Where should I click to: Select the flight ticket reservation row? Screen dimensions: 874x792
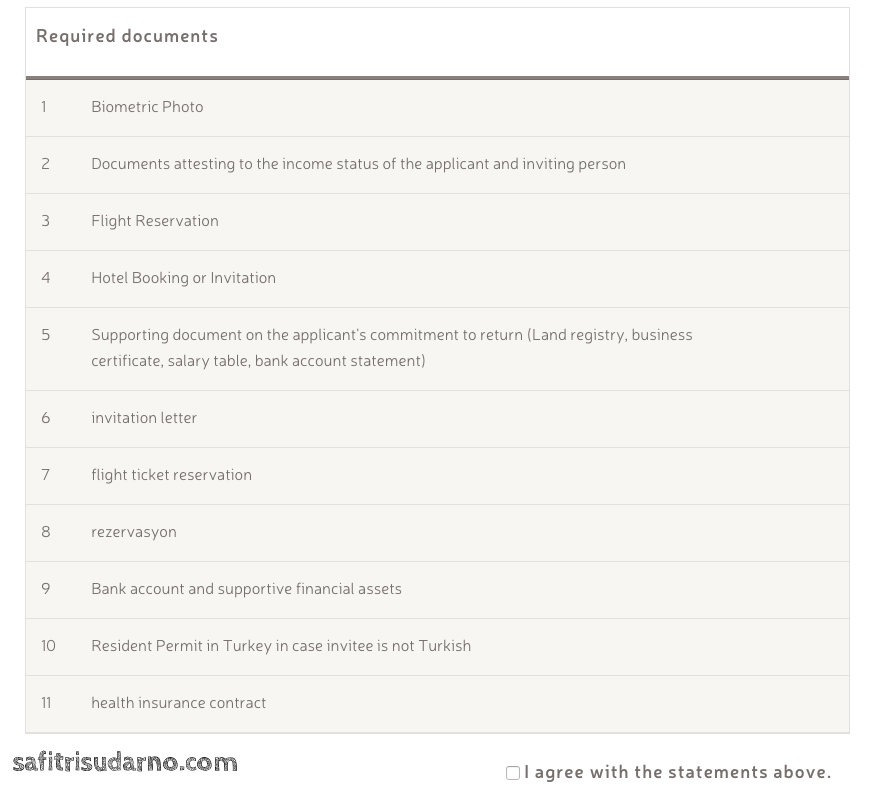pyautogui.click(x=171, y=475)
